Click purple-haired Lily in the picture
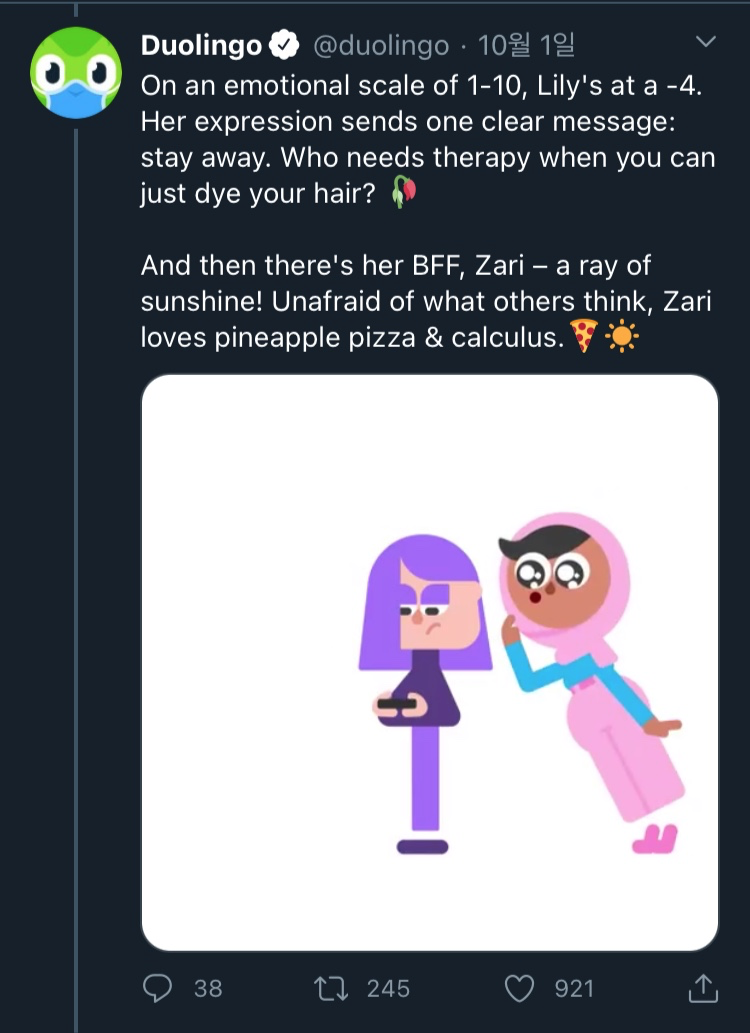Viewport: 750px width, 1033px height. 425,694
